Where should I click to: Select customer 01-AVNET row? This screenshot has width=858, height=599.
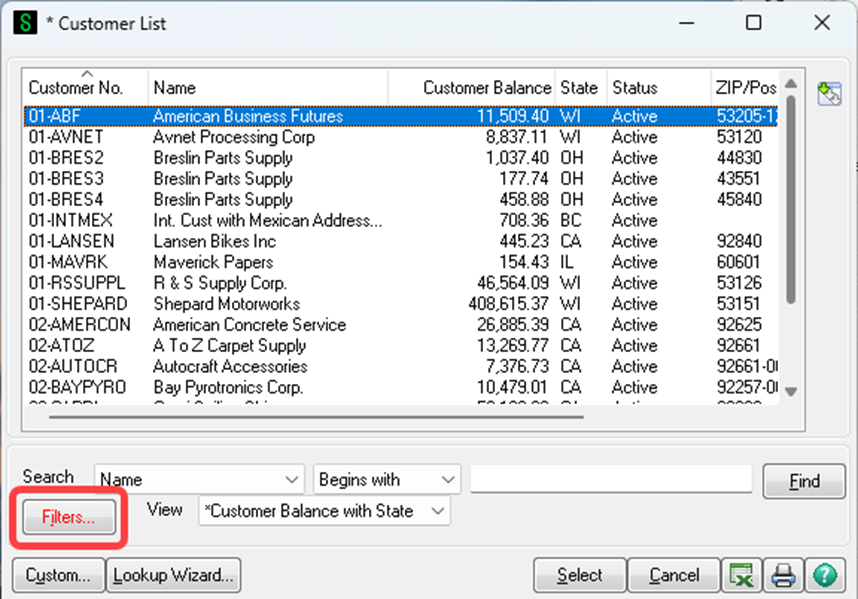401,137
